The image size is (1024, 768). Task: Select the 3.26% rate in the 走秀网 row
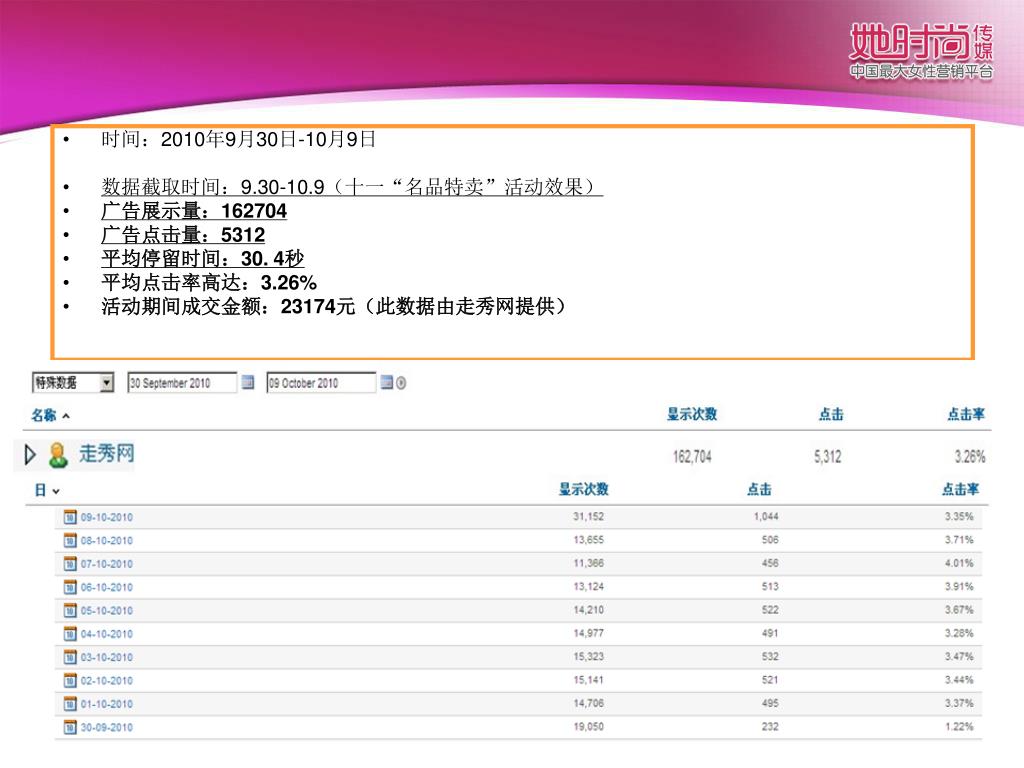(970, 456)
